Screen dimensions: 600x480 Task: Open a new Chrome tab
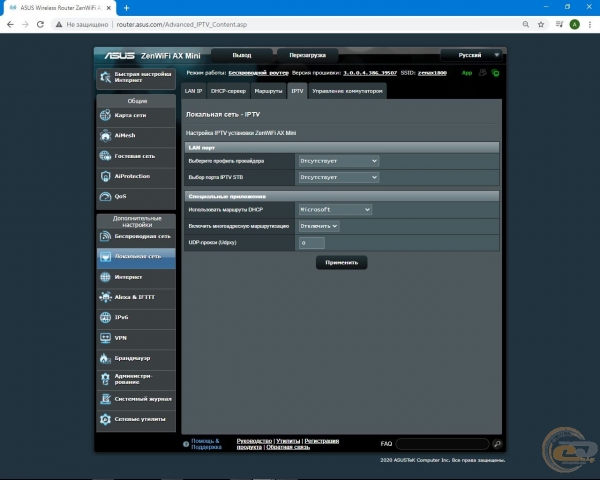127,8
